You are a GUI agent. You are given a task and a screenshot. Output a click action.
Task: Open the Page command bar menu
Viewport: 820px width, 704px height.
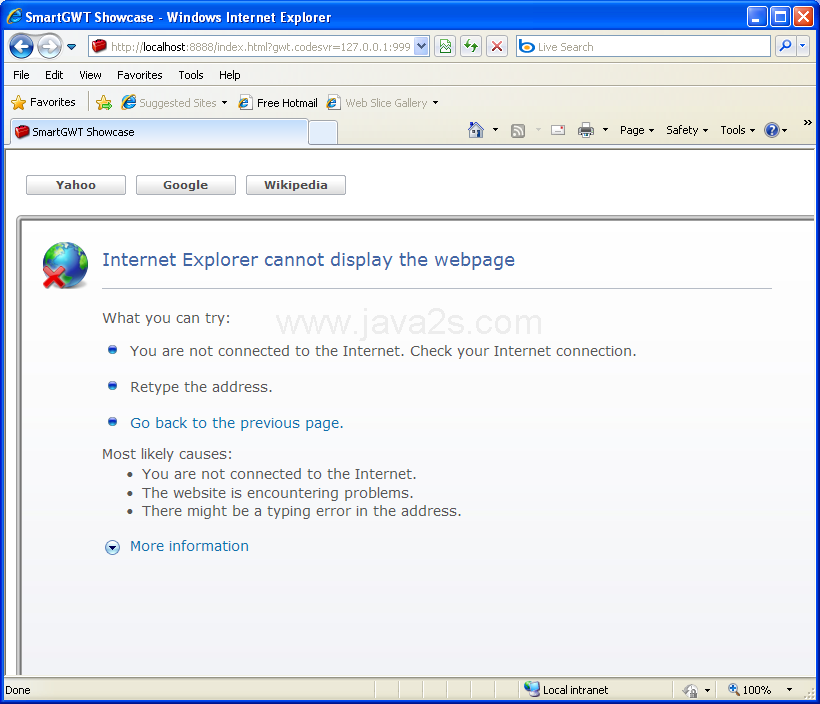(637, 130)
